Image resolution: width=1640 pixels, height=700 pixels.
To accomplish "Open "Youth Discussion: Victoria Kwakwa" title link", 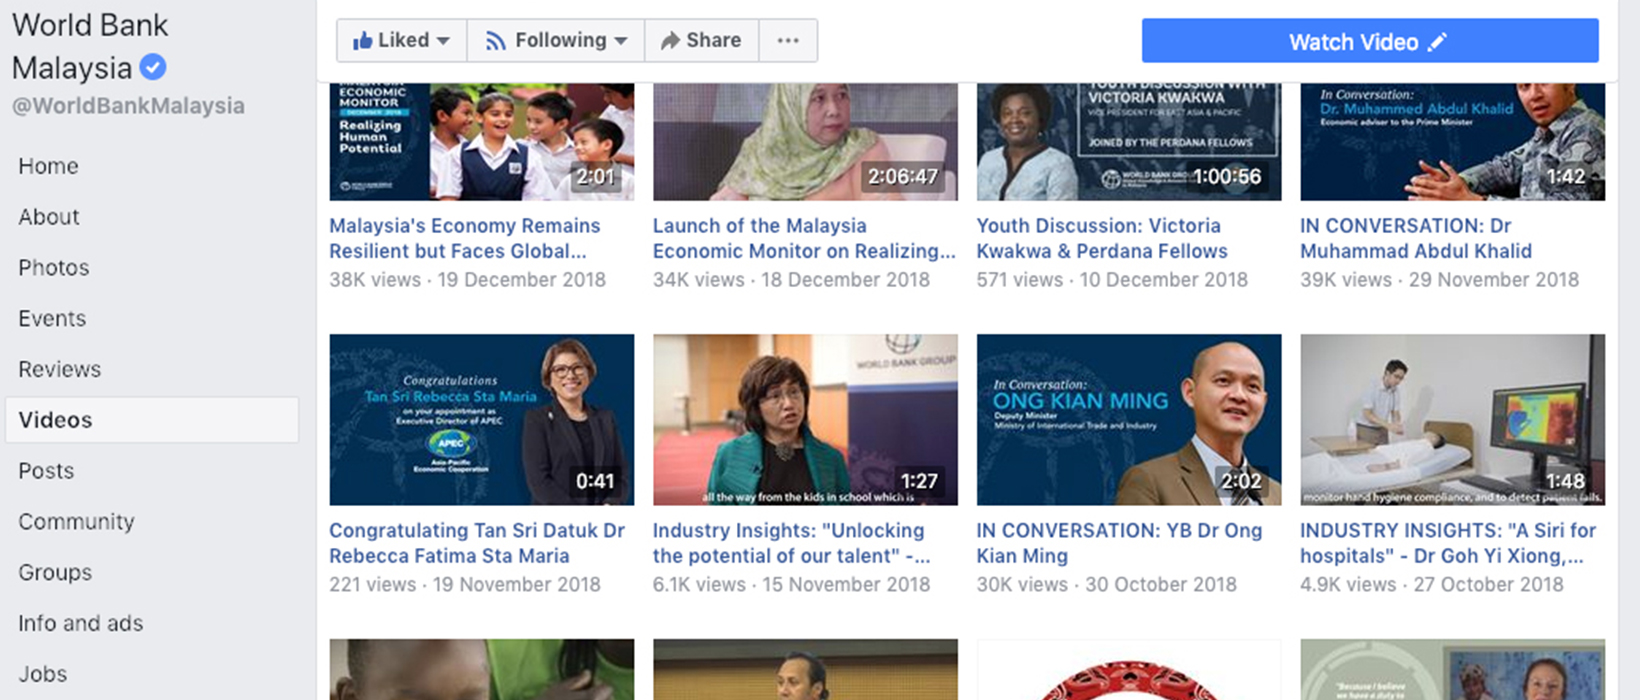I will pyautogui.click(x=1101, y=238).
